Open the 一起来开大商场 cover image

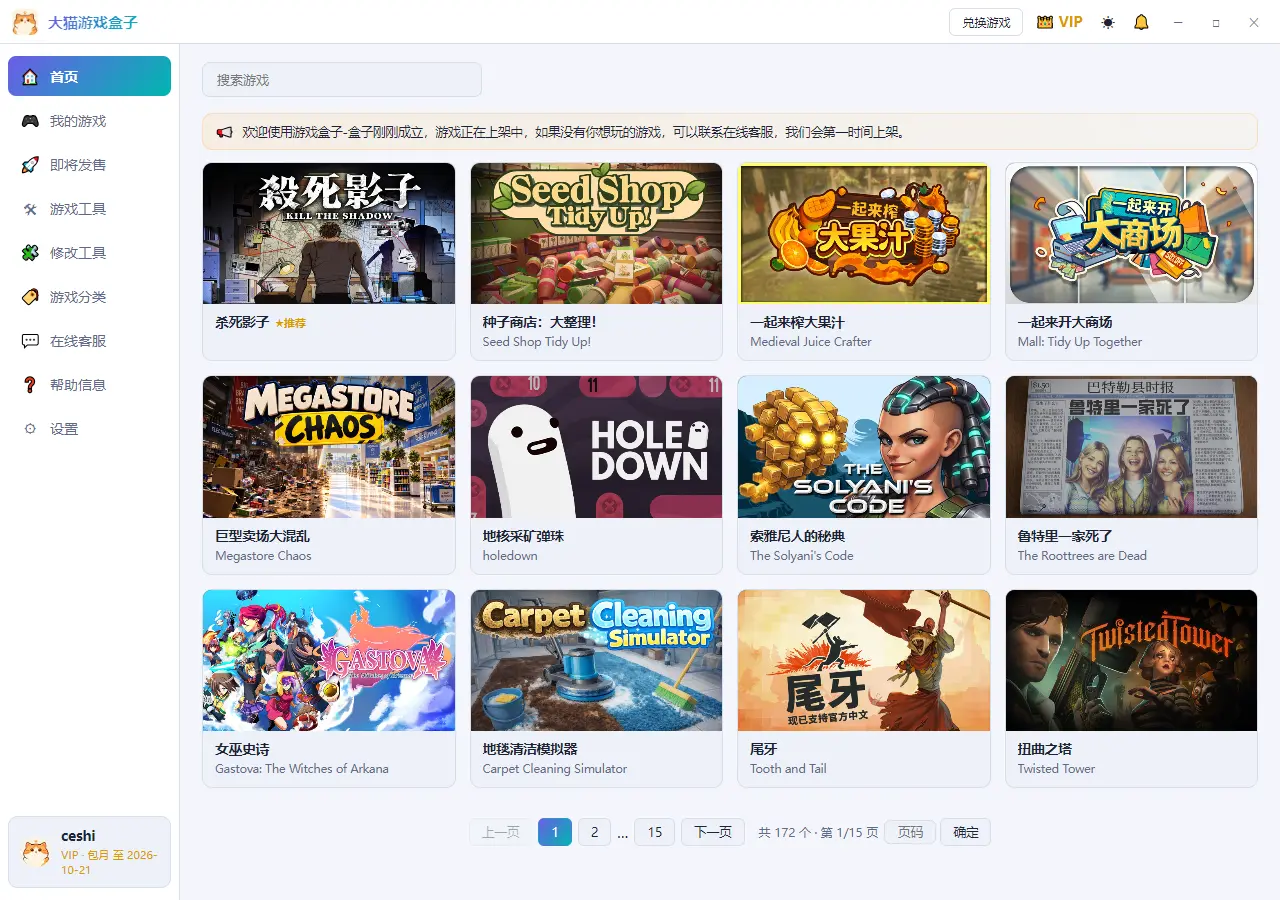tap(1131, 233)
